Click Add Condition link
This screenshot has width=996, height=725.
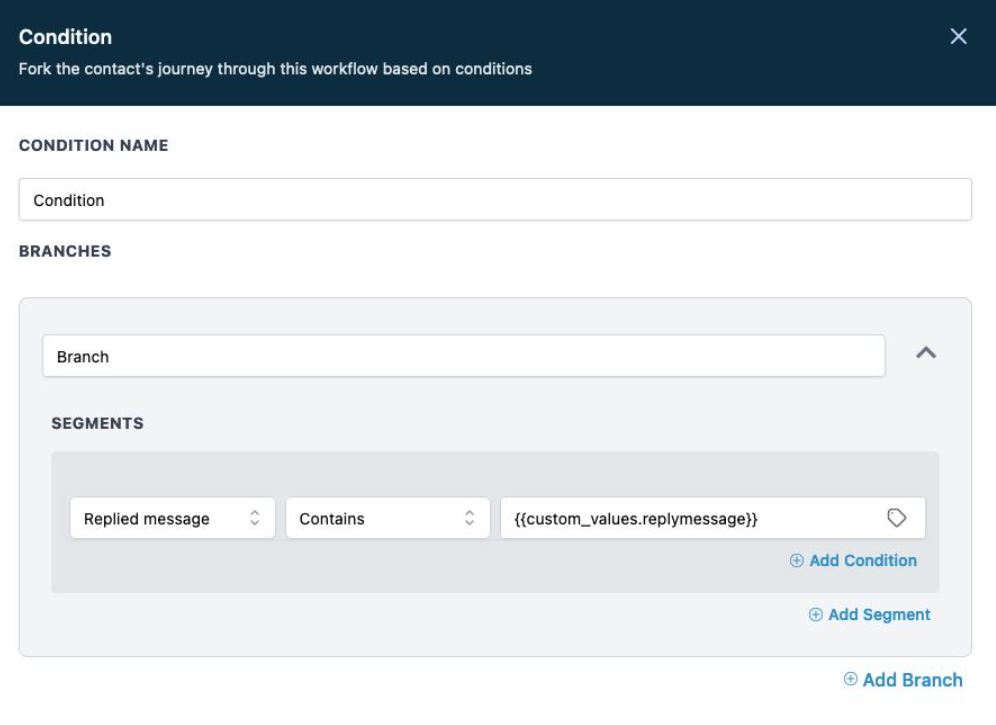point(853,560)
